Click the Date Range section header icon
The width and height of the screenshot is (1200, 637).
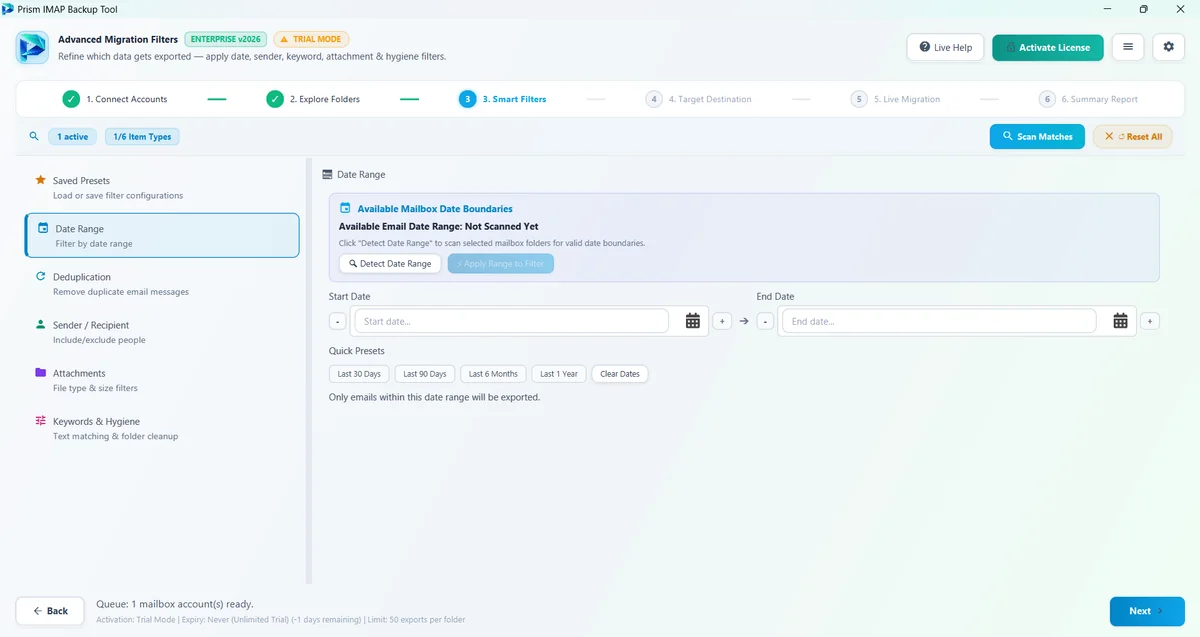point(327,174)
